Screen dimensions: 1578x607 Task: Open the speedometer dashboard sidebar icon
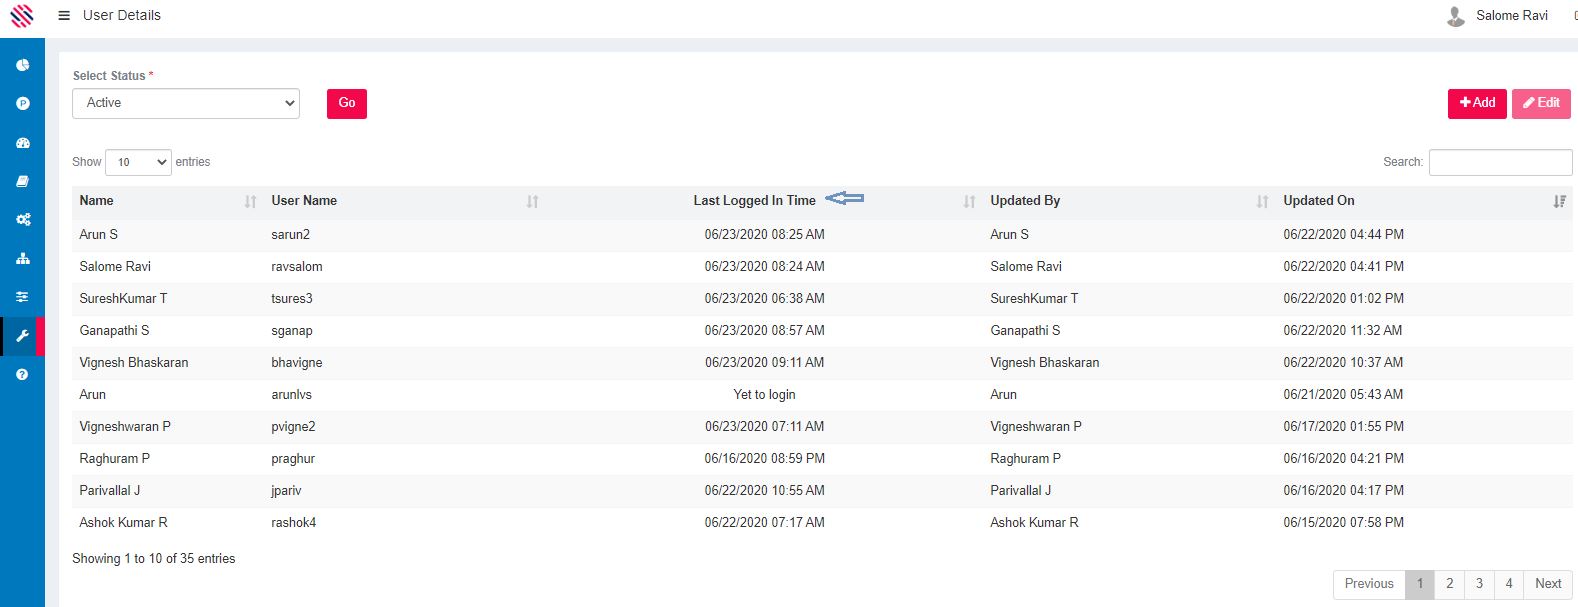(x=22, y=143)
